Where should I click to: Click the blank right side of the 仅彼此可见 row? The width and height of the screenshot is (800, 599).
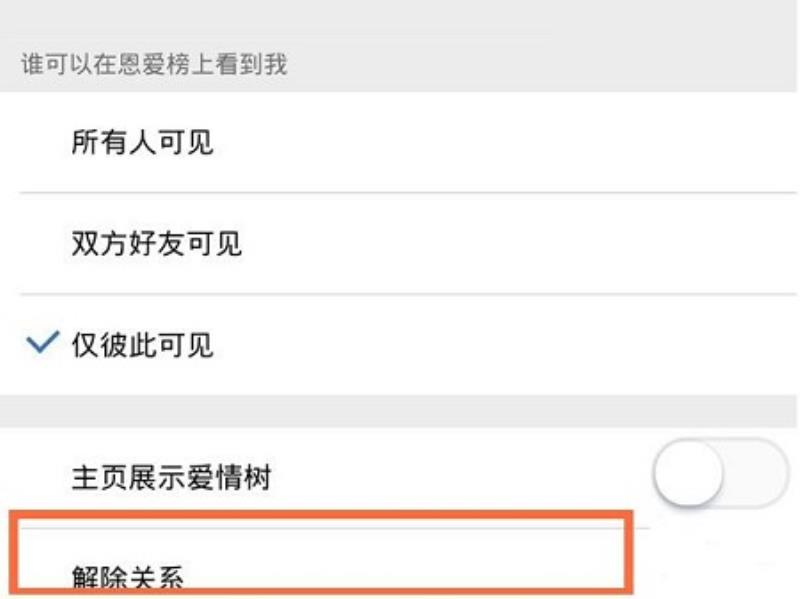(510, 344)
